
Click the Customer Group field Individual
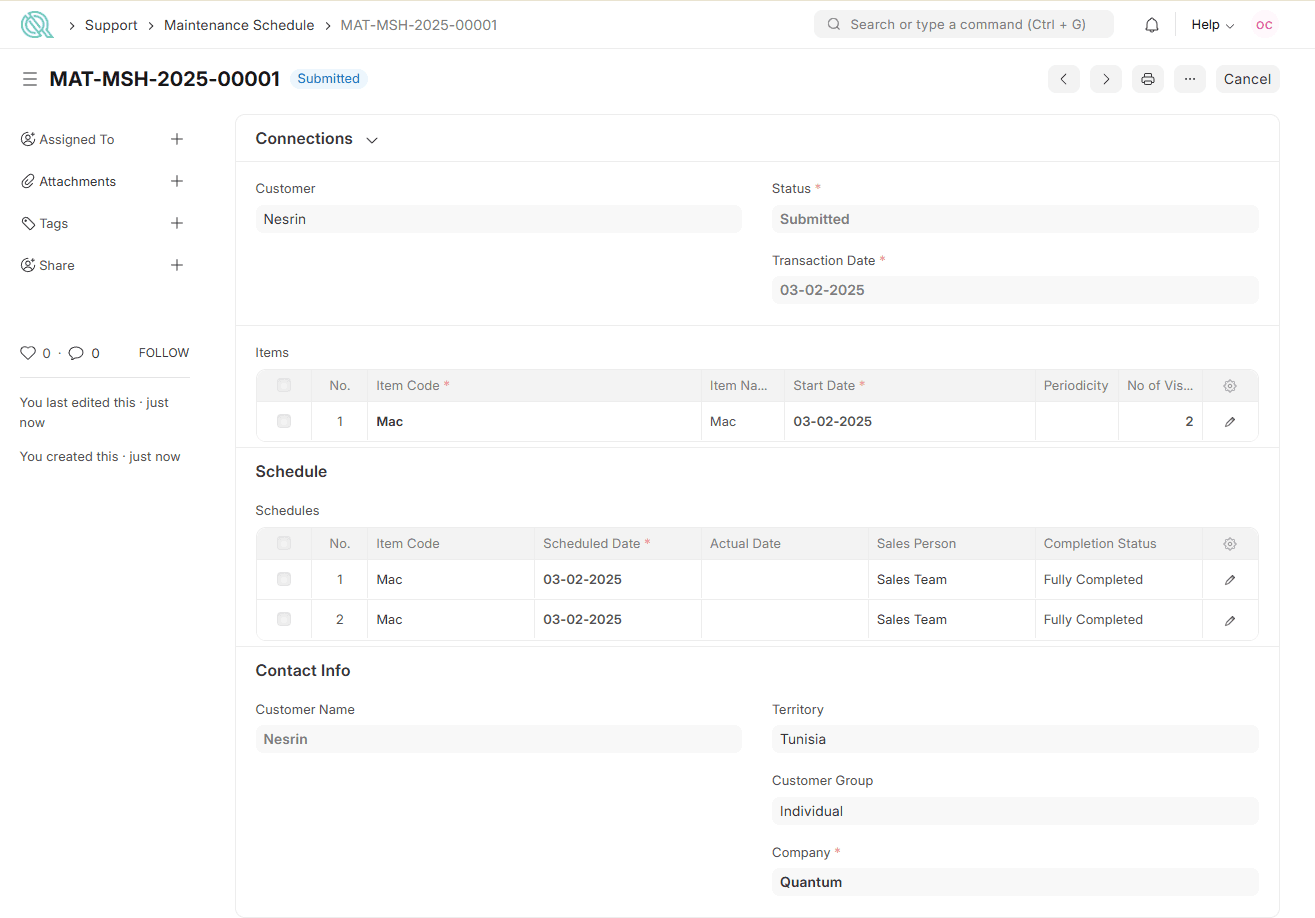click(x=1015, y=811)
